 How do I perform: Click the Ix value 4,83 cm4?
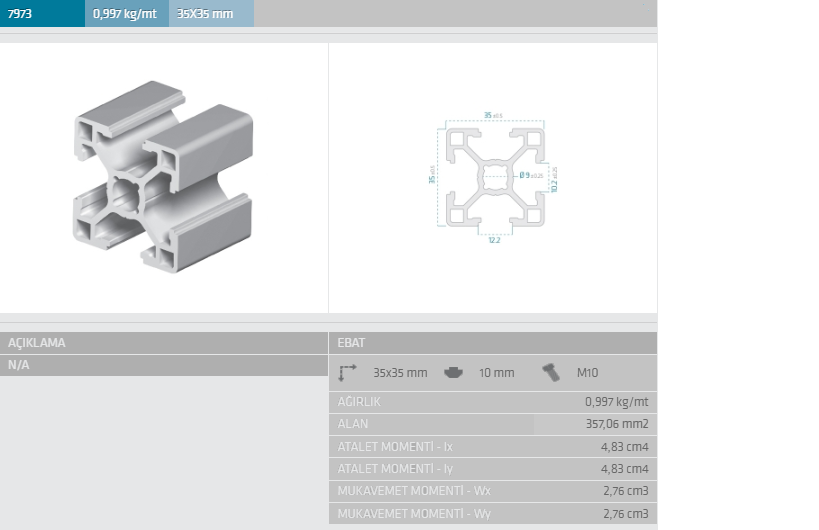[x=625, y=446]
